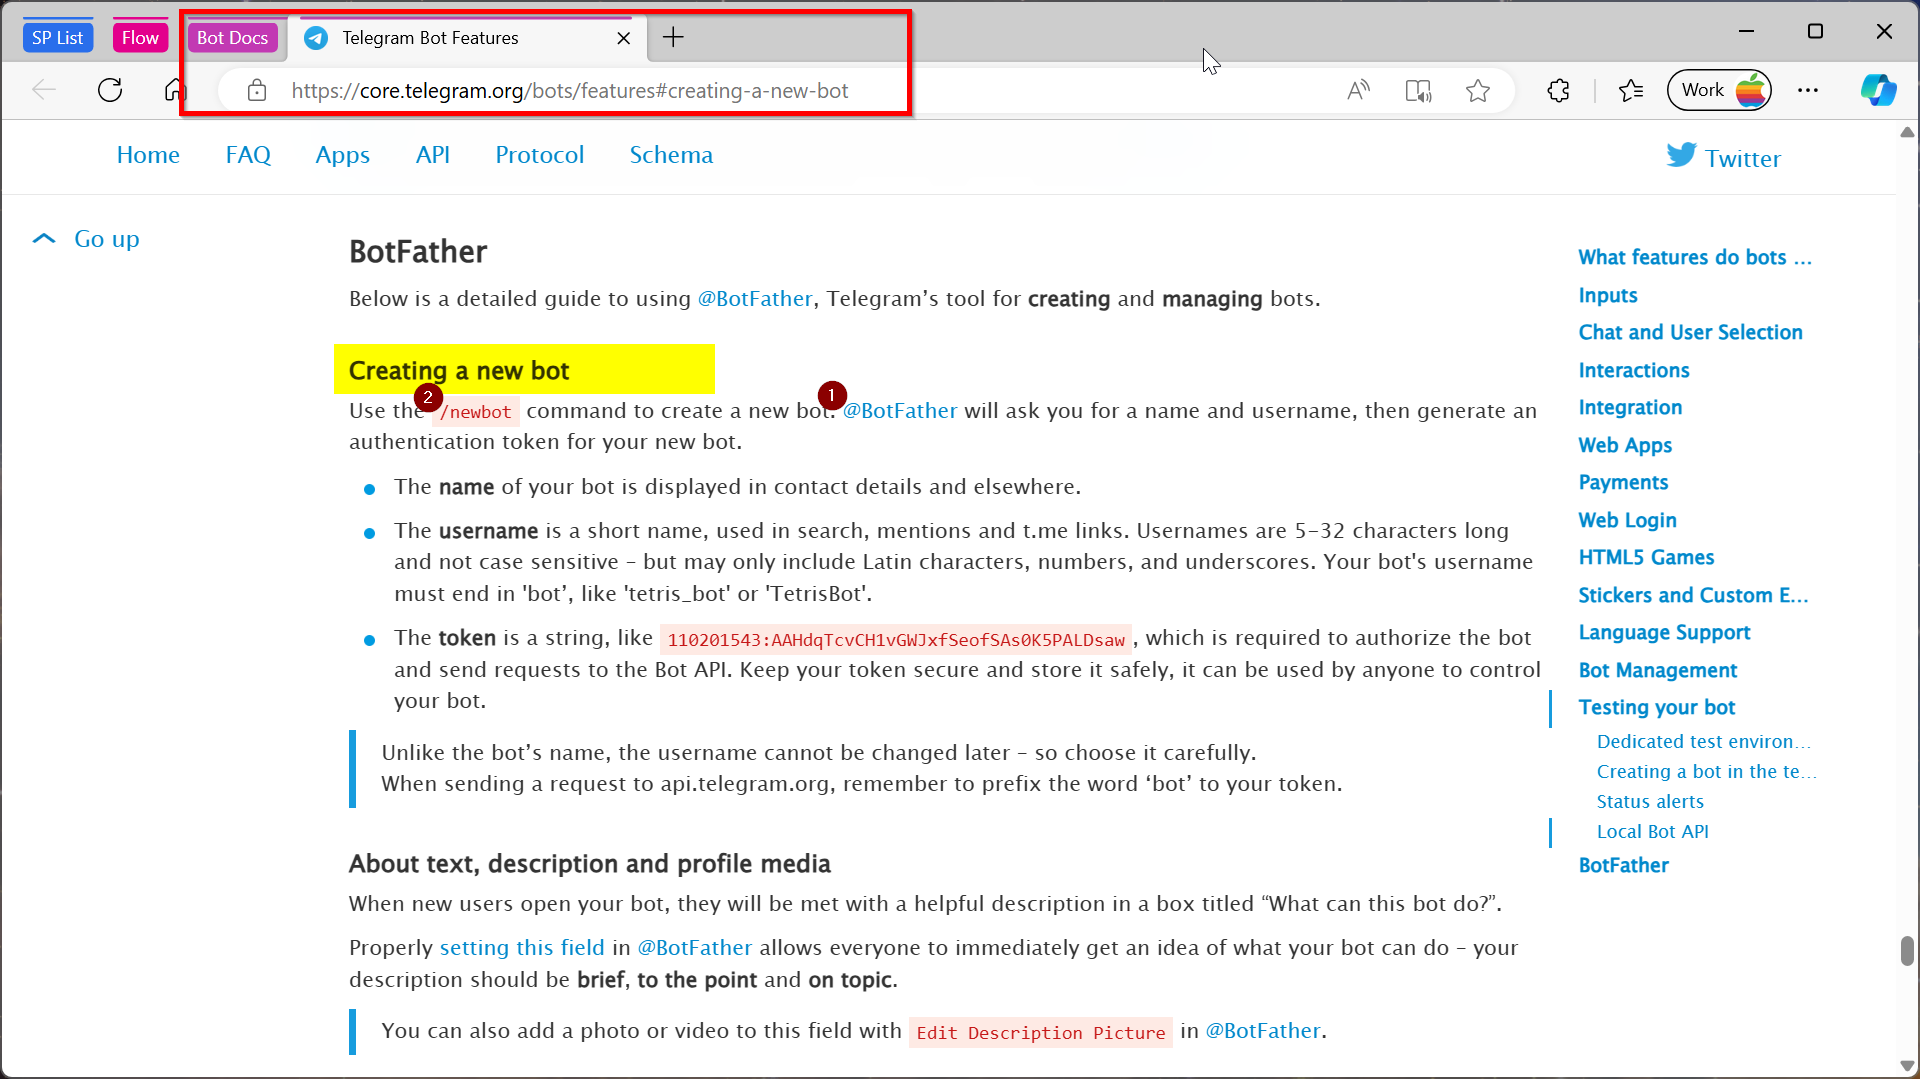Click the browser Back arrow

44,90
